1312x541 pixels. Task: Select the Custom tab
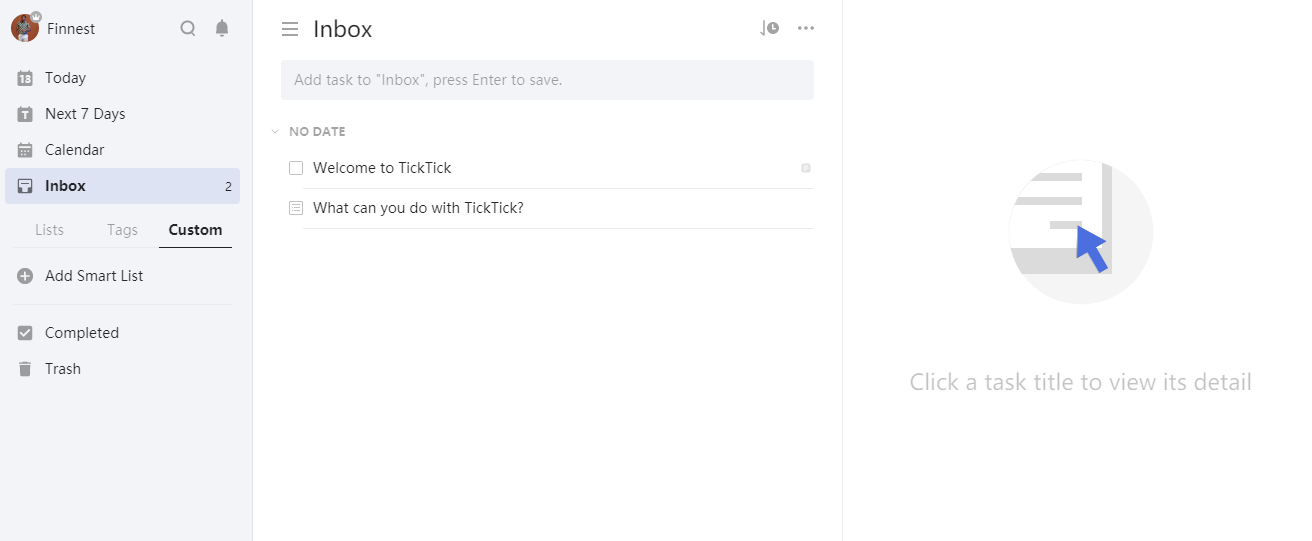(x=195, y=230)
